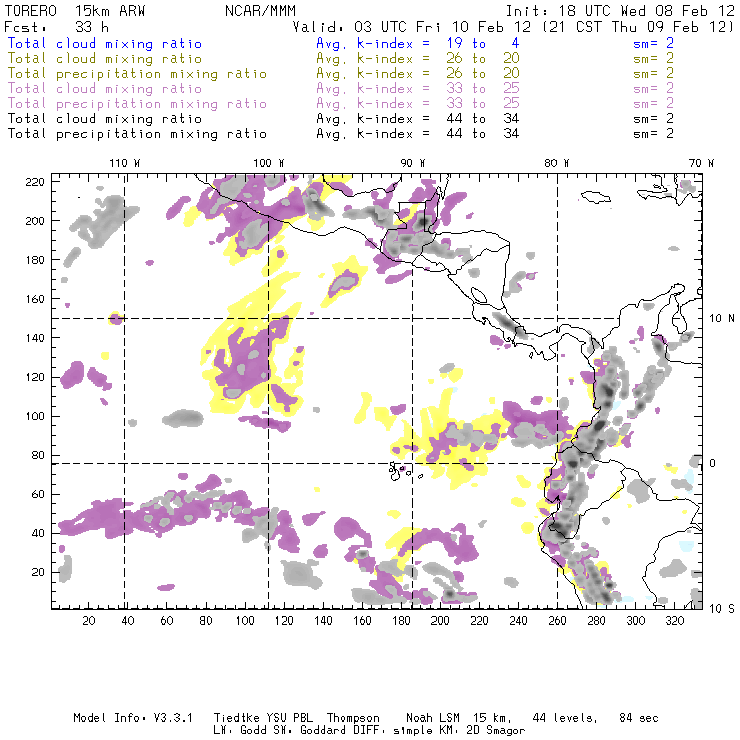
Task: Select the blue 'sm= 2' smoothing value
Action: click(x=653, y=43)
